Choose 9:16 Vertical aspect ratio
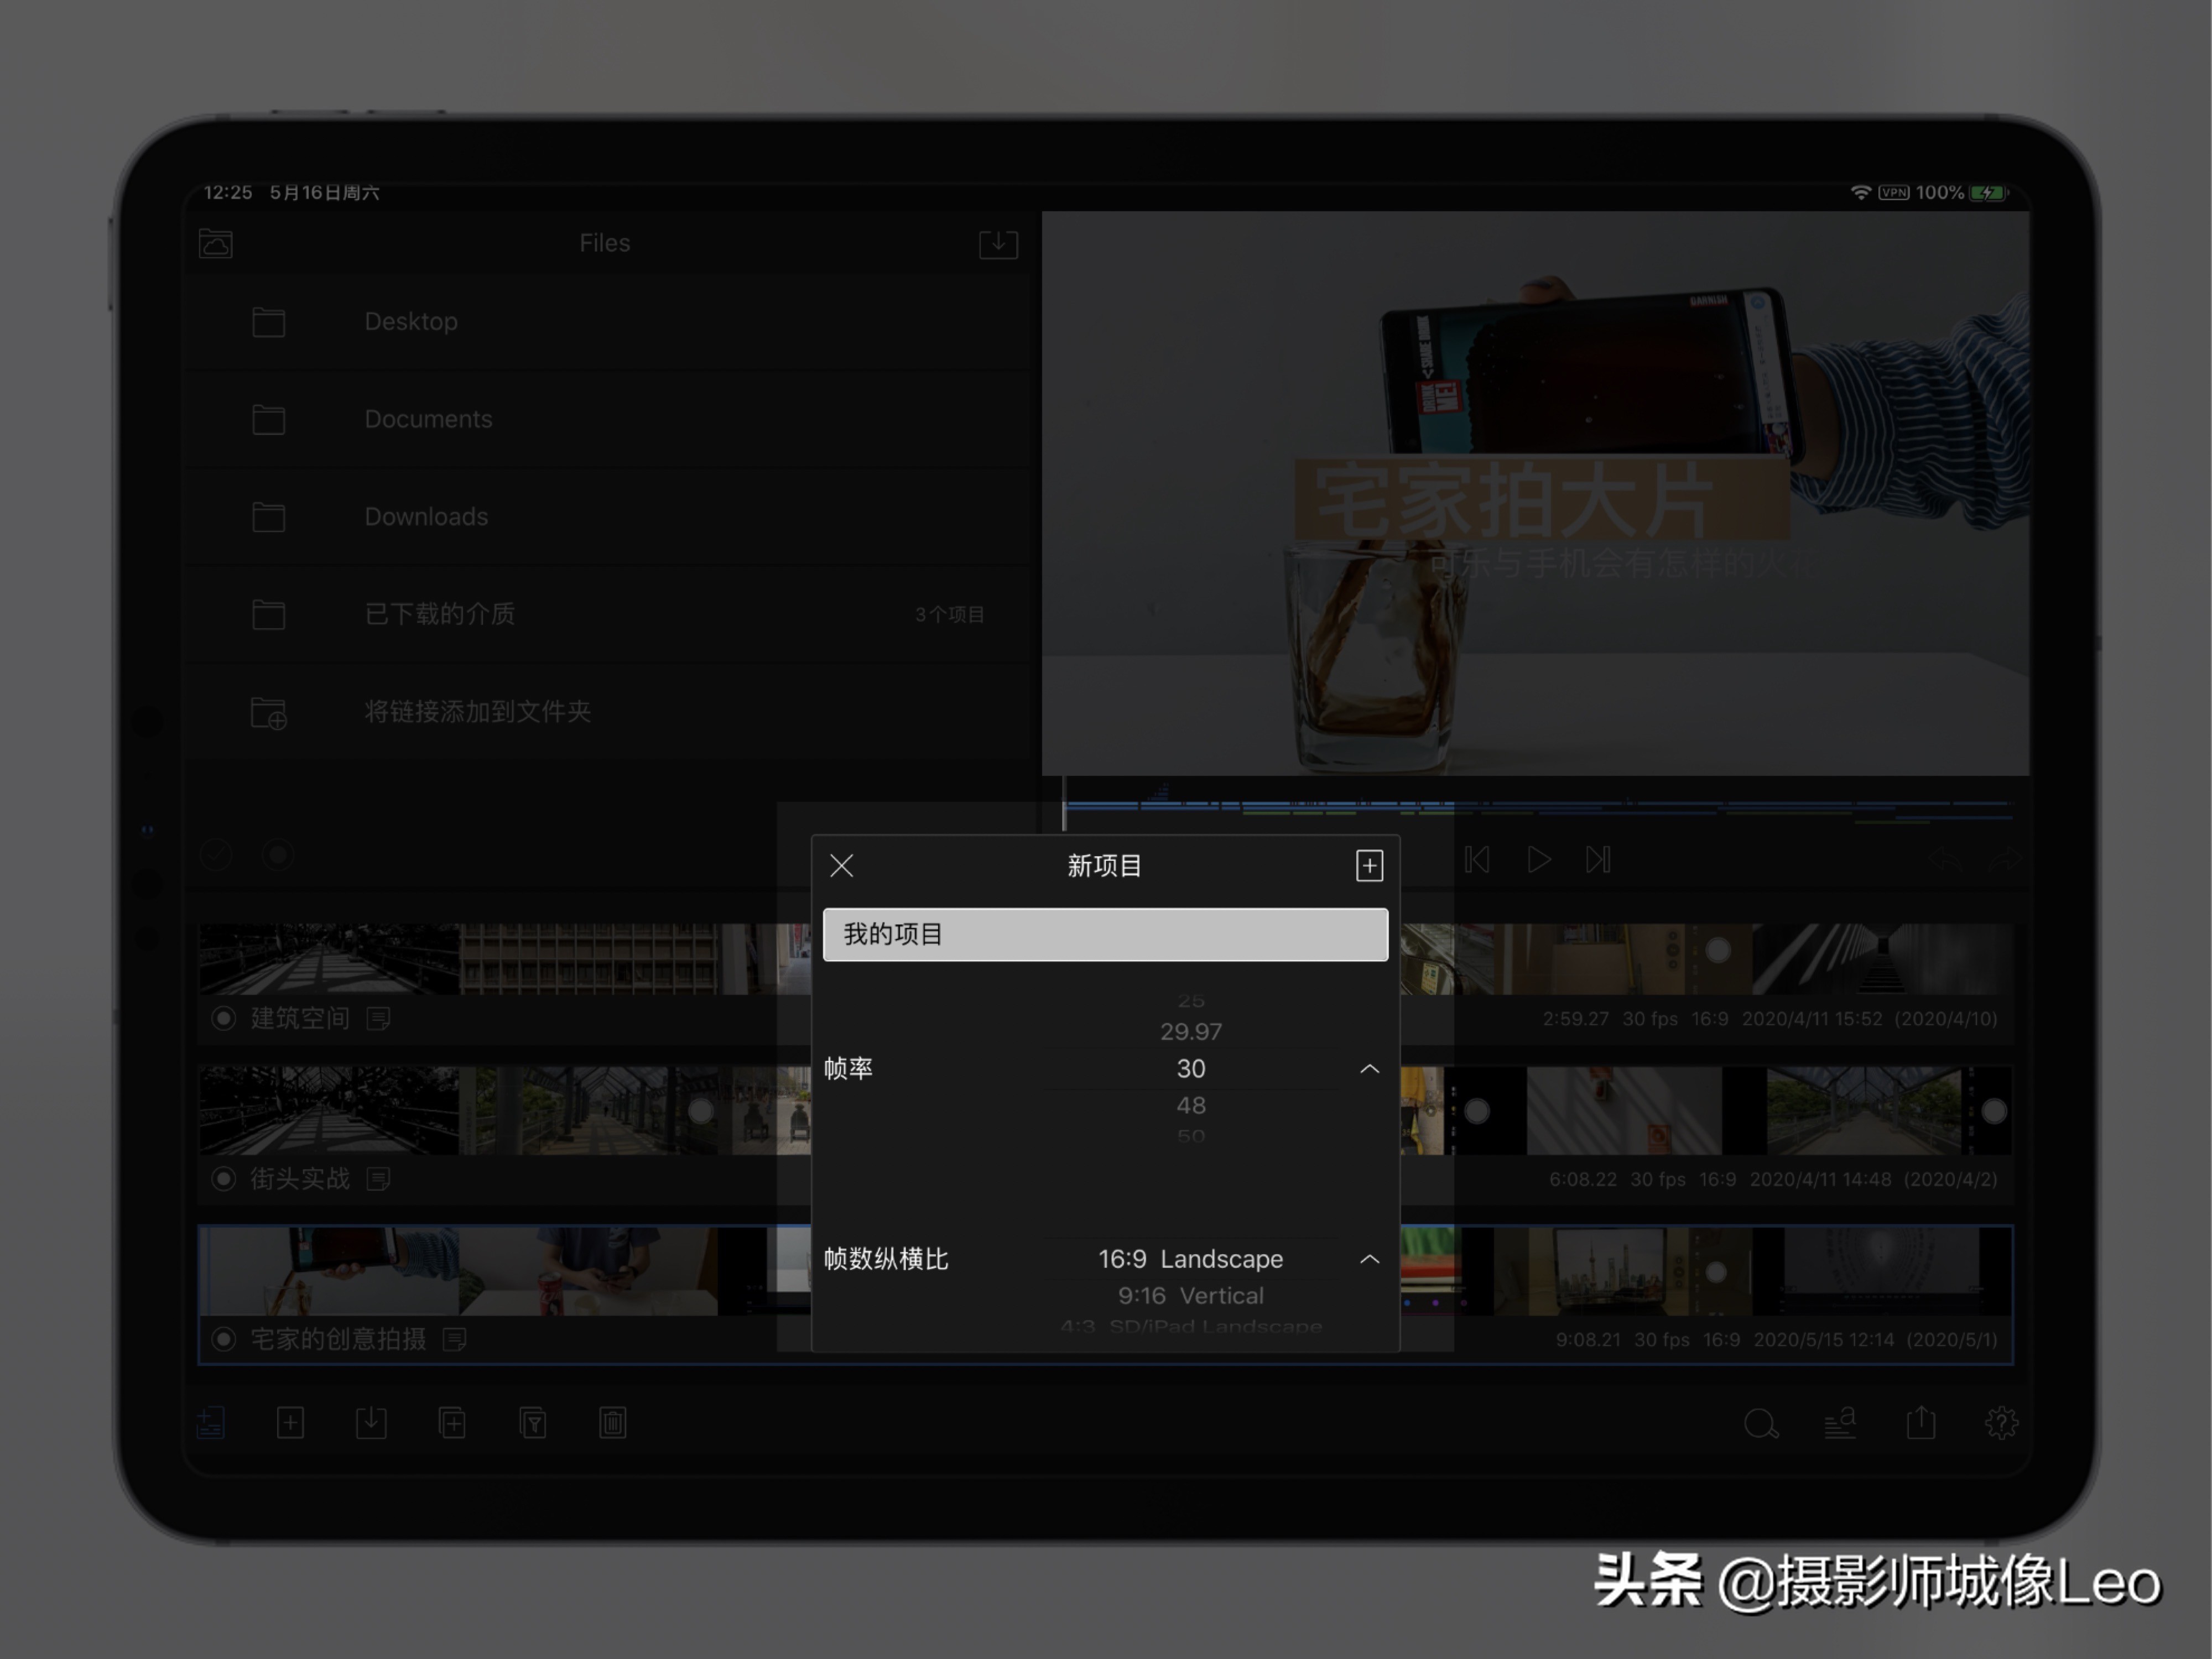2212x1659 pixels. coord(1190,1295)
